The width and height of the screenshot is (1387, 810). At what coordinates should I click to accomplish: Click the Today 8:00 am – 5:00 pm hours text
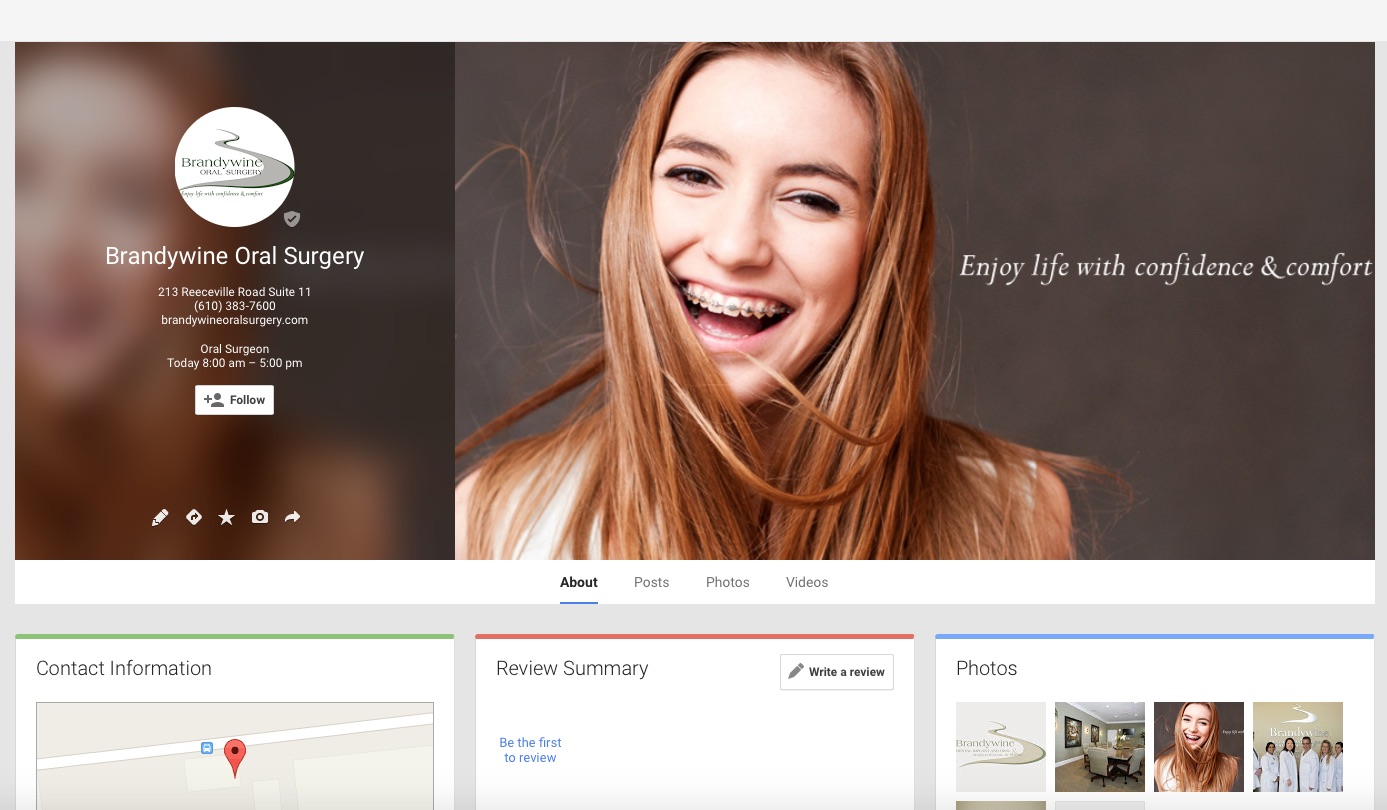(x=235, y=363)
